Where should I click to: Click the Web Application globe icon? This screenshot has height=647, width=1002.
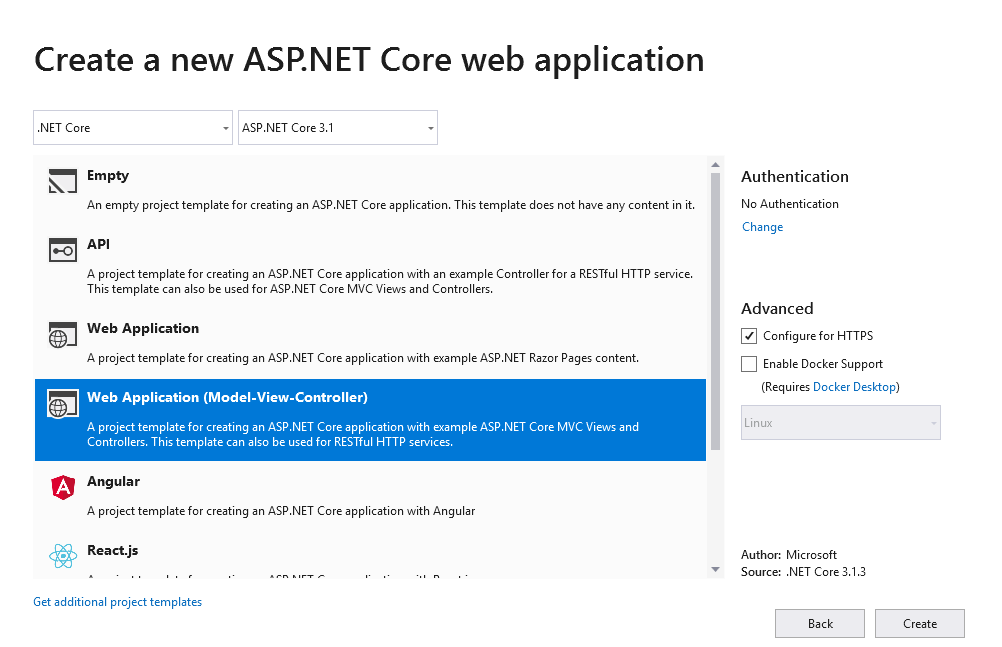point(63,334)
